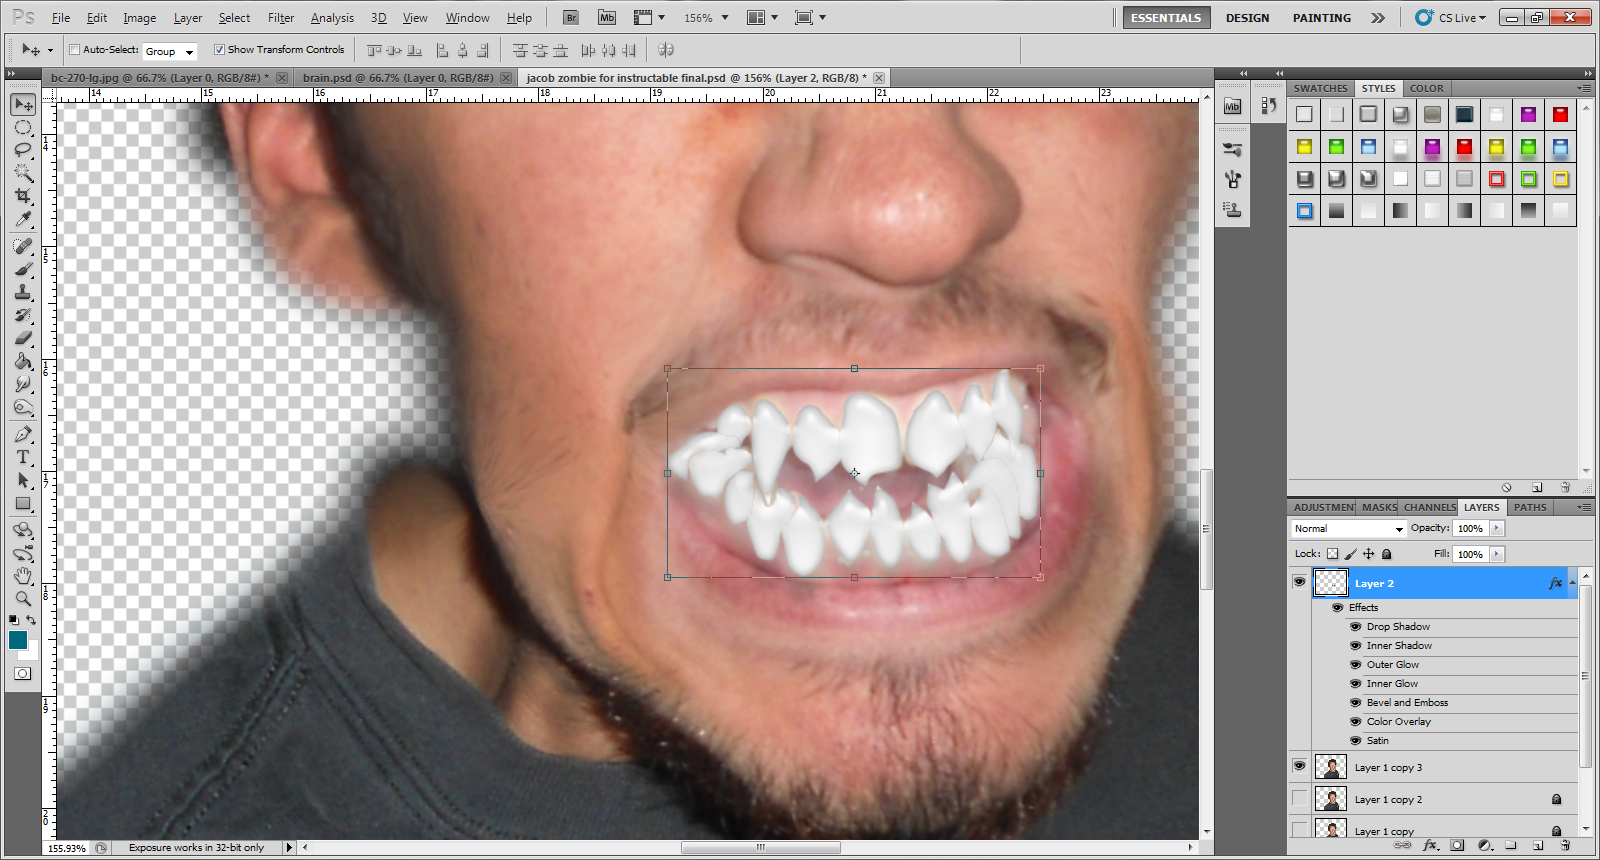Open the status bar info flyout arrow

pyautogui.click(x=290, y=847)
